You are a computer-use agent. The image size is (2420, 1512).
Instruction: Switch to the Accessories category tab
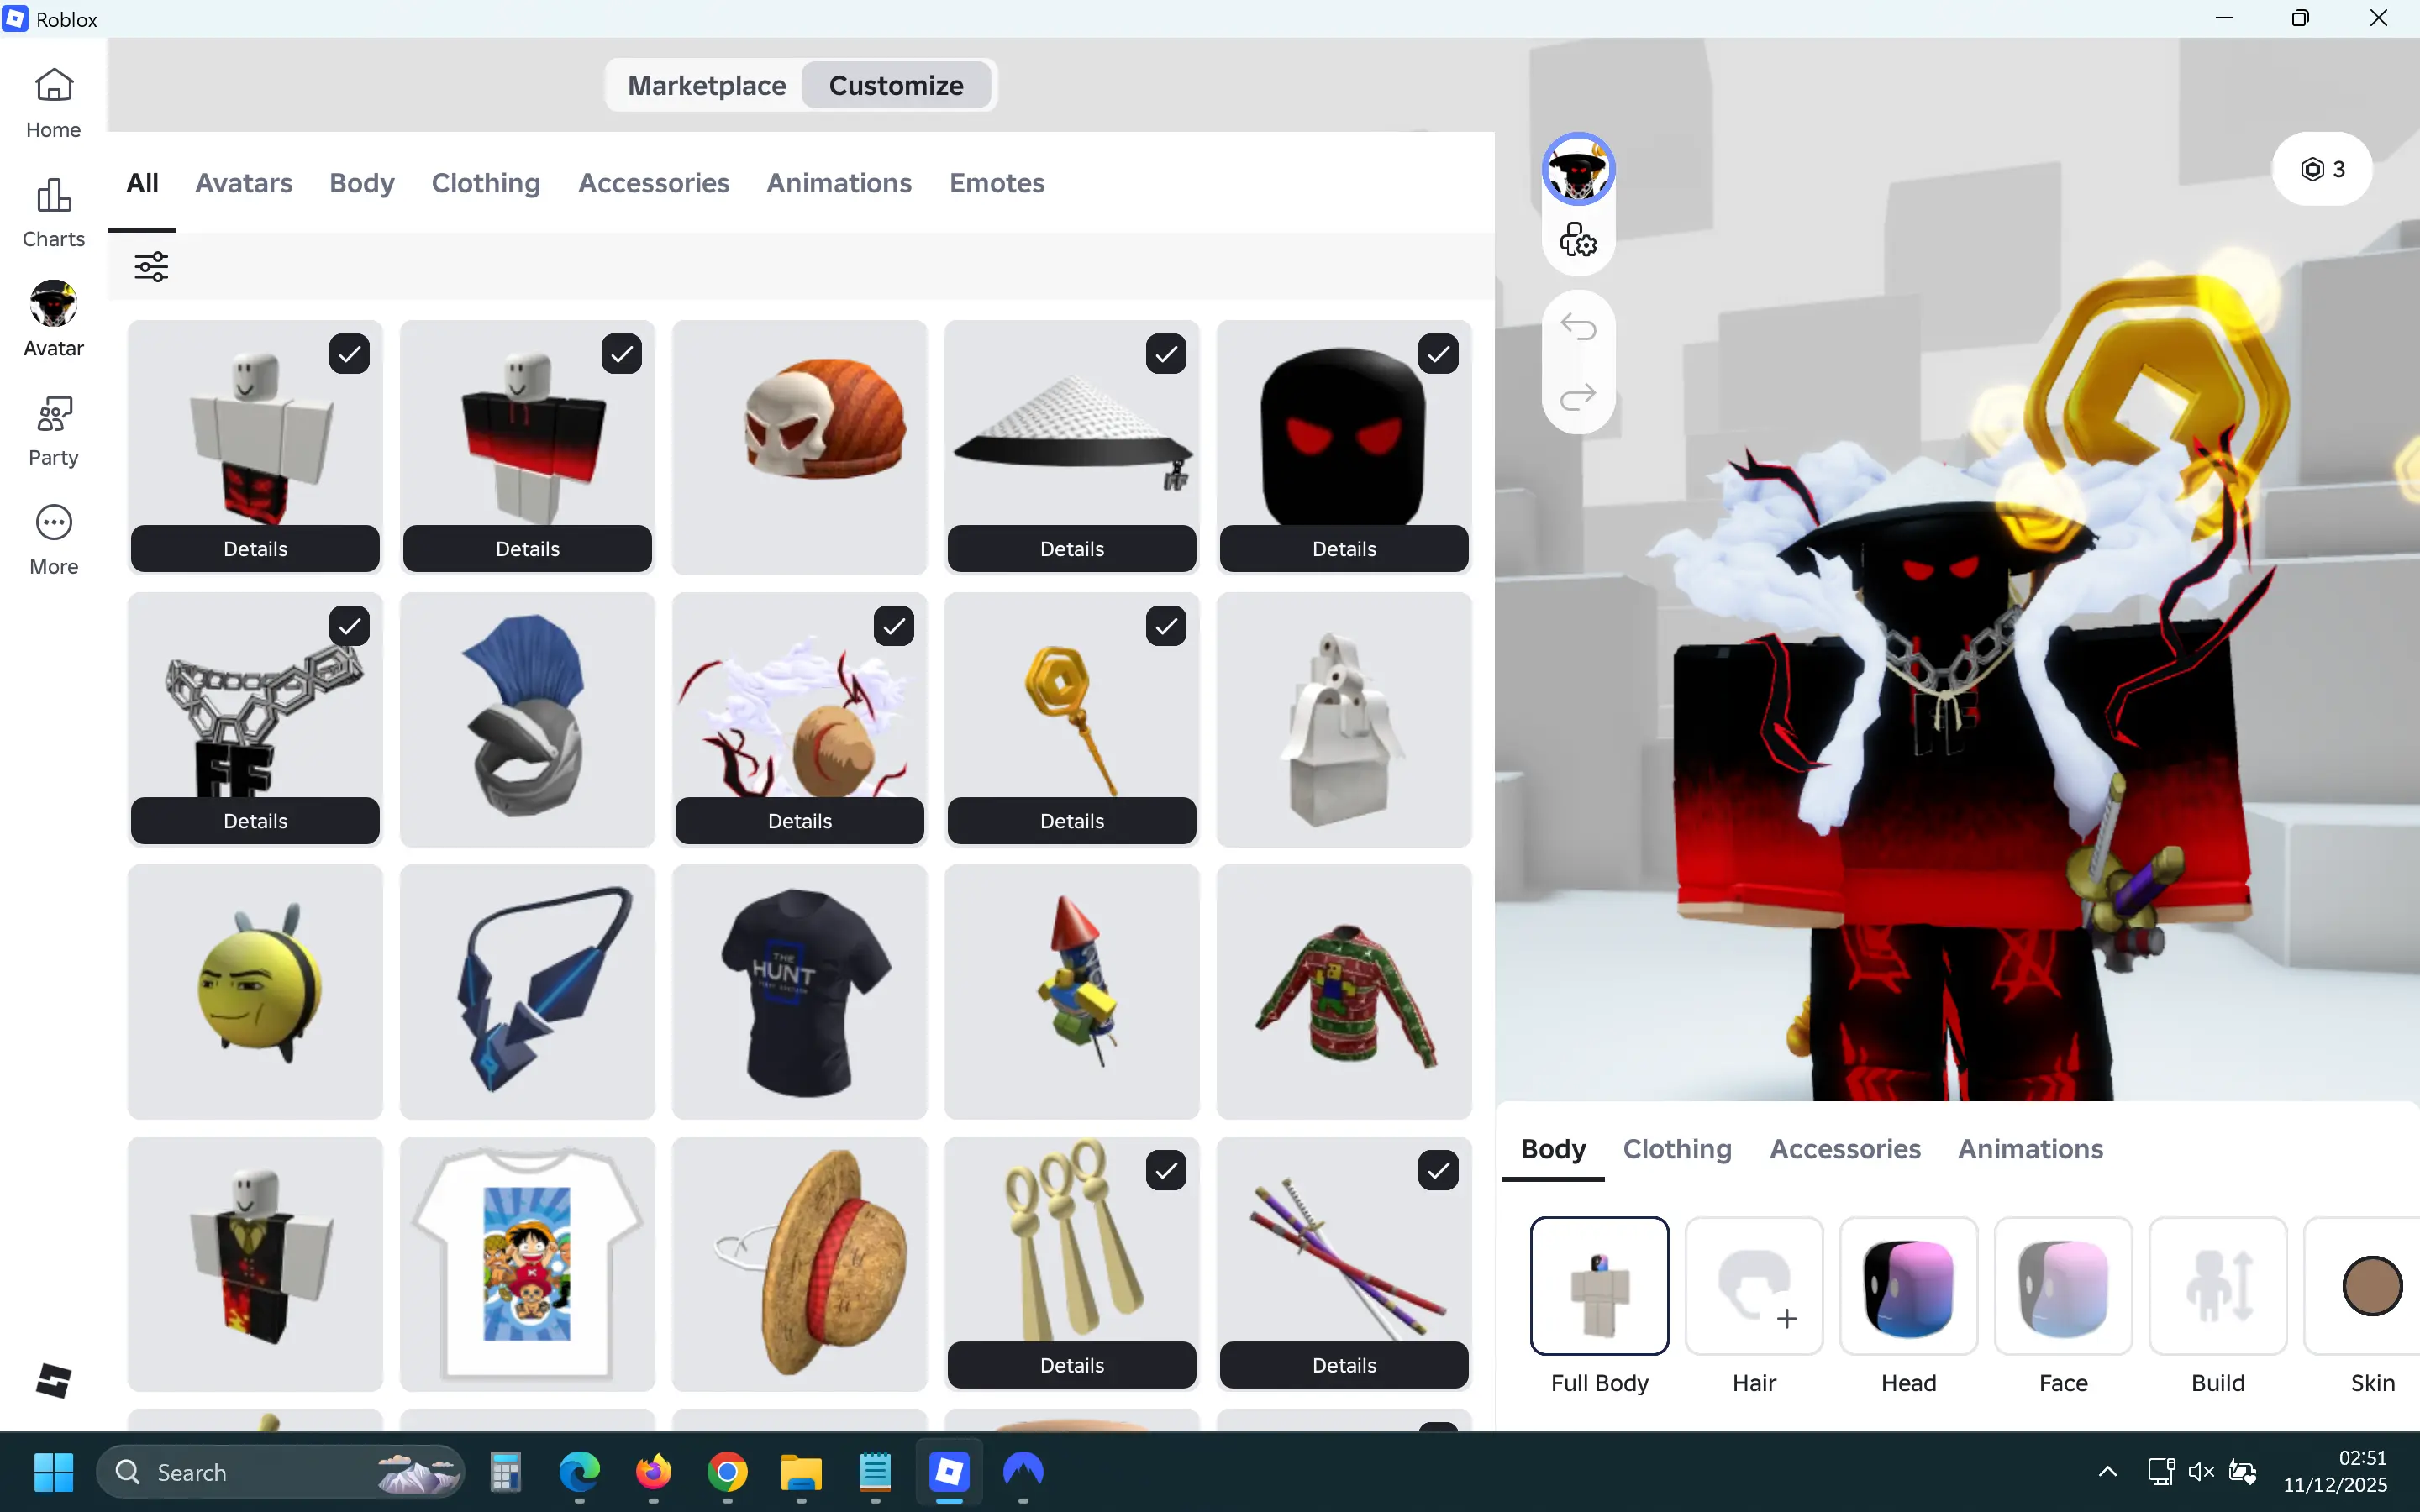point(653,183)
